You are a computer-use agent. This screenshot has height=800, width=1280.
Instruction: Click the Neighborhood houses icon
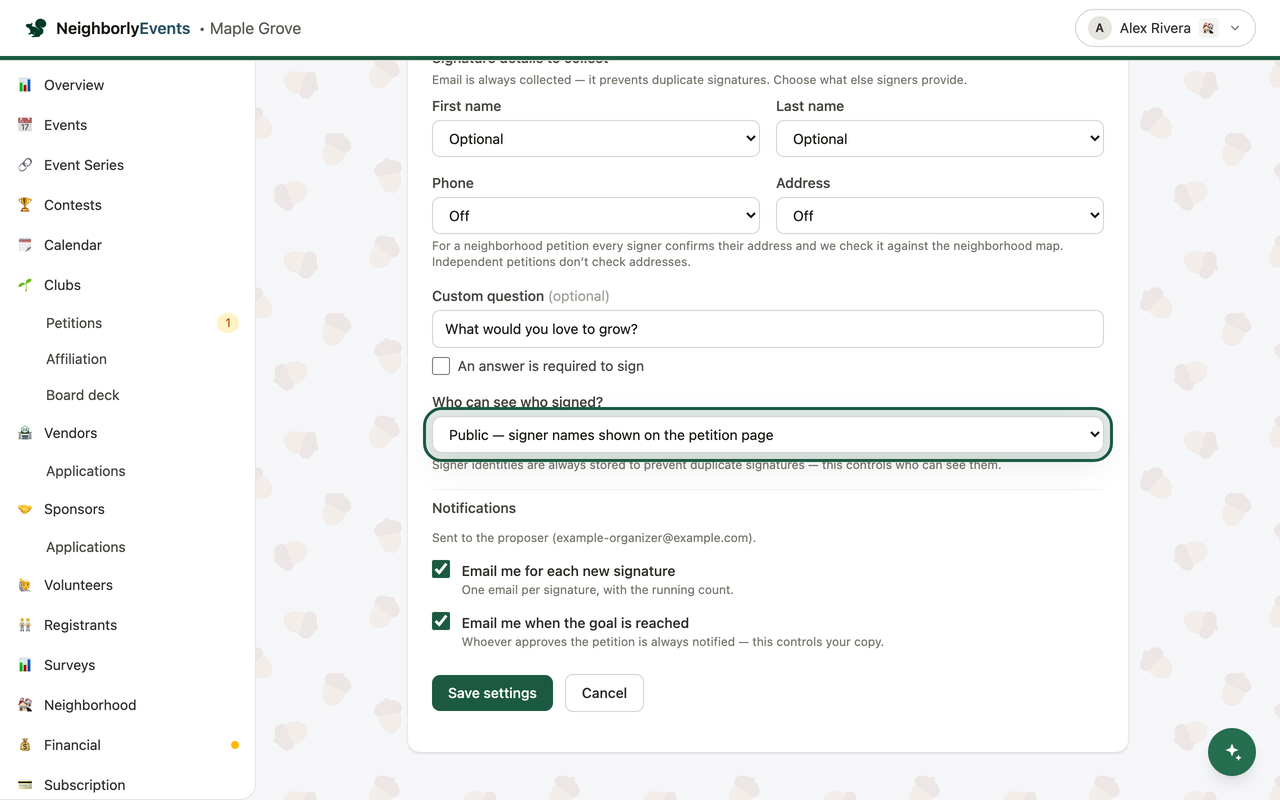coord(25,705)
